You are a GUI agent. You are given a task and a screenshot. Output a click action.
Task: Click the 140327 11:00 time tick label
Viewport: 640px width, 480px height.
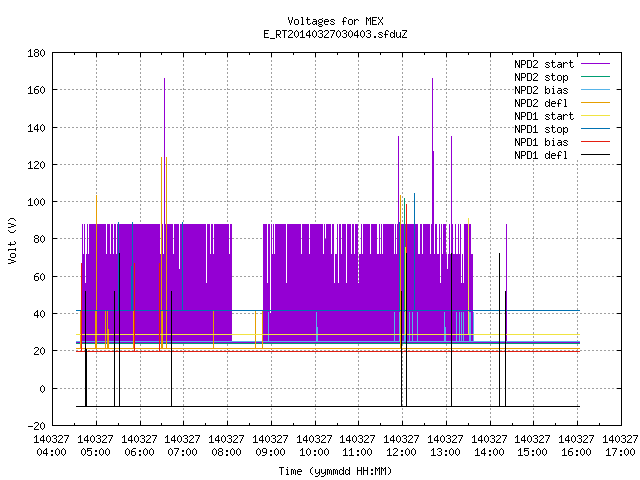pos(358,446)
